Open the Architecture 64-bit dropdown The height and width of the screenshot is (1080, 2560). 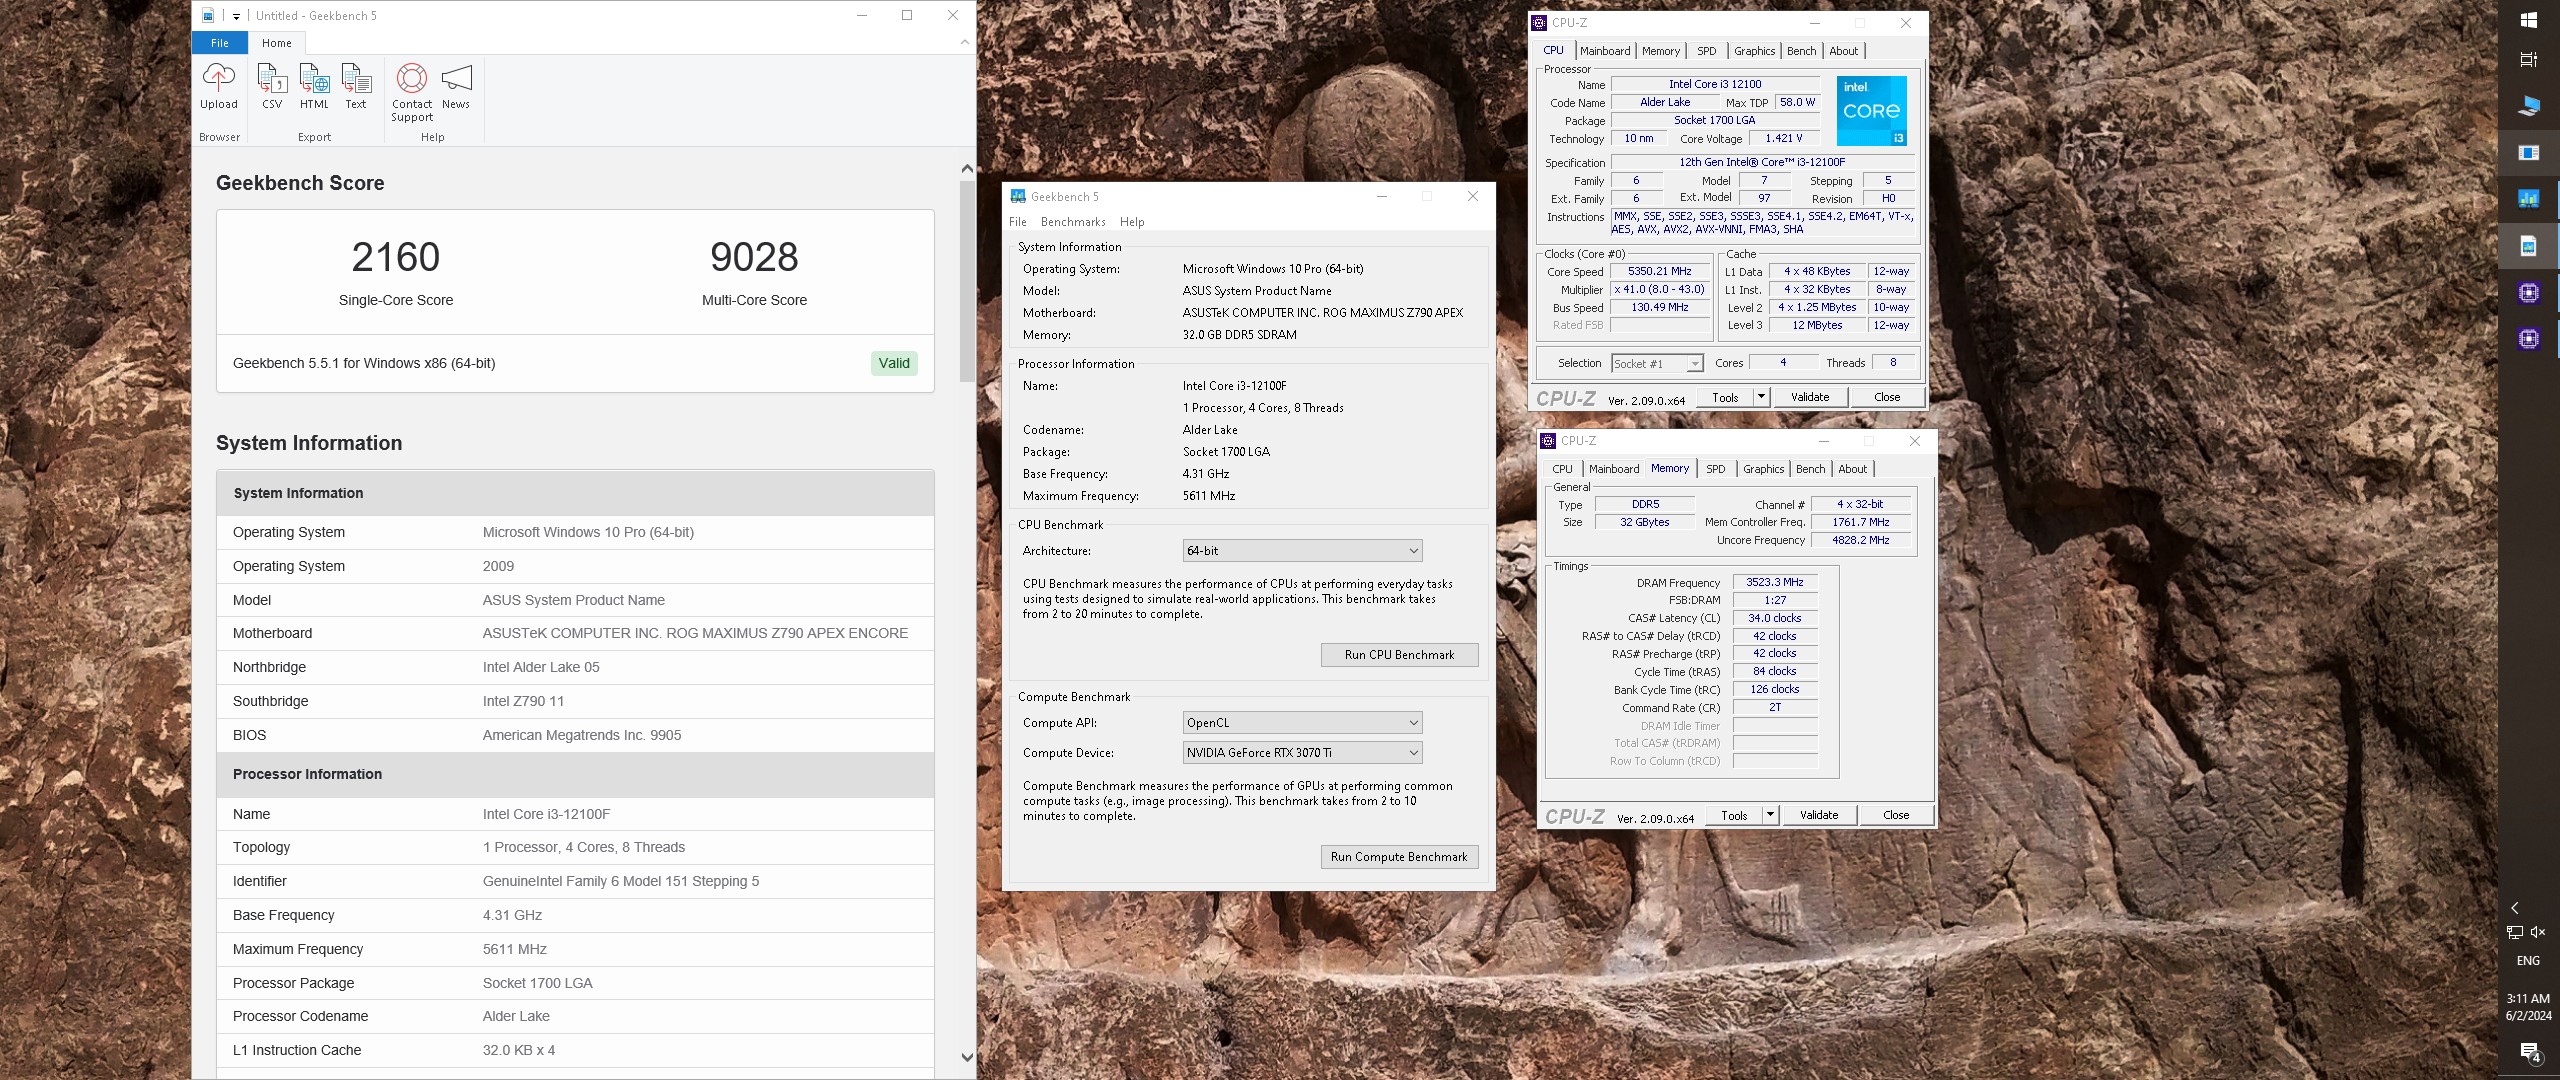click(1302, 550)
